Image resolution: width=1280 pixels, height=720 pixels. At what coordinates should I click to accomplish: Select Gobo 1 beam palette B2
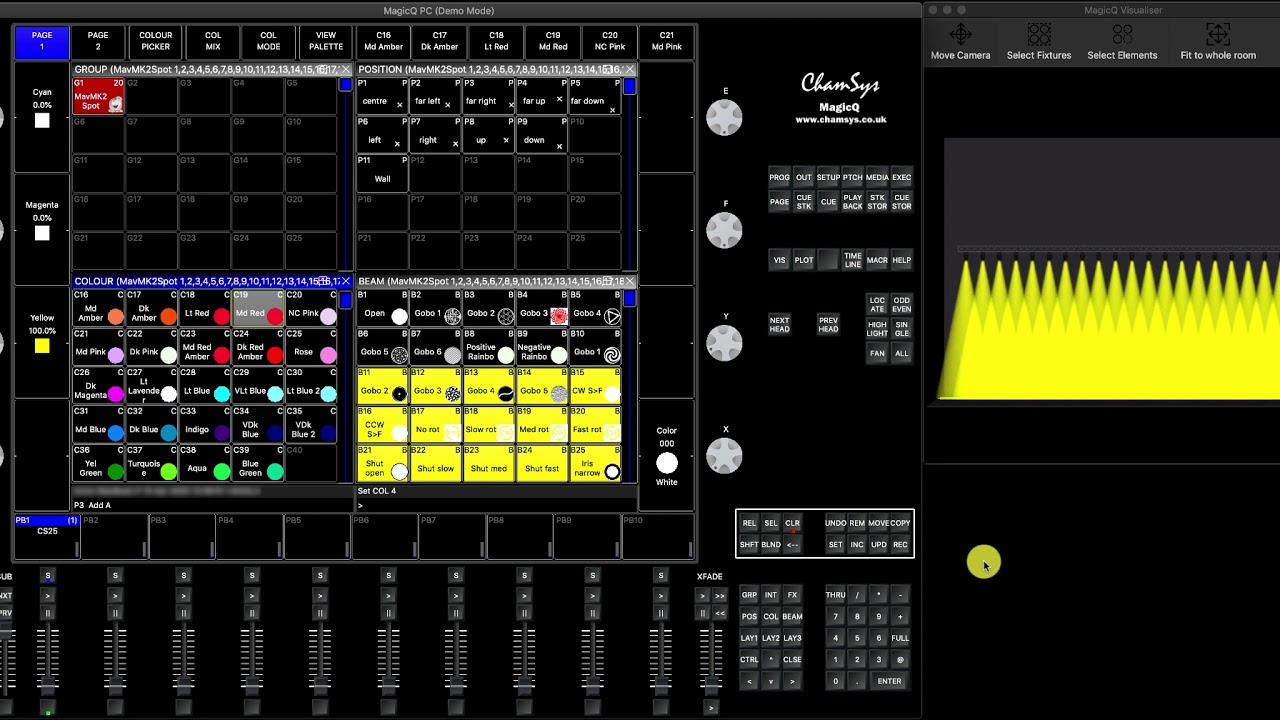point(436,309)
